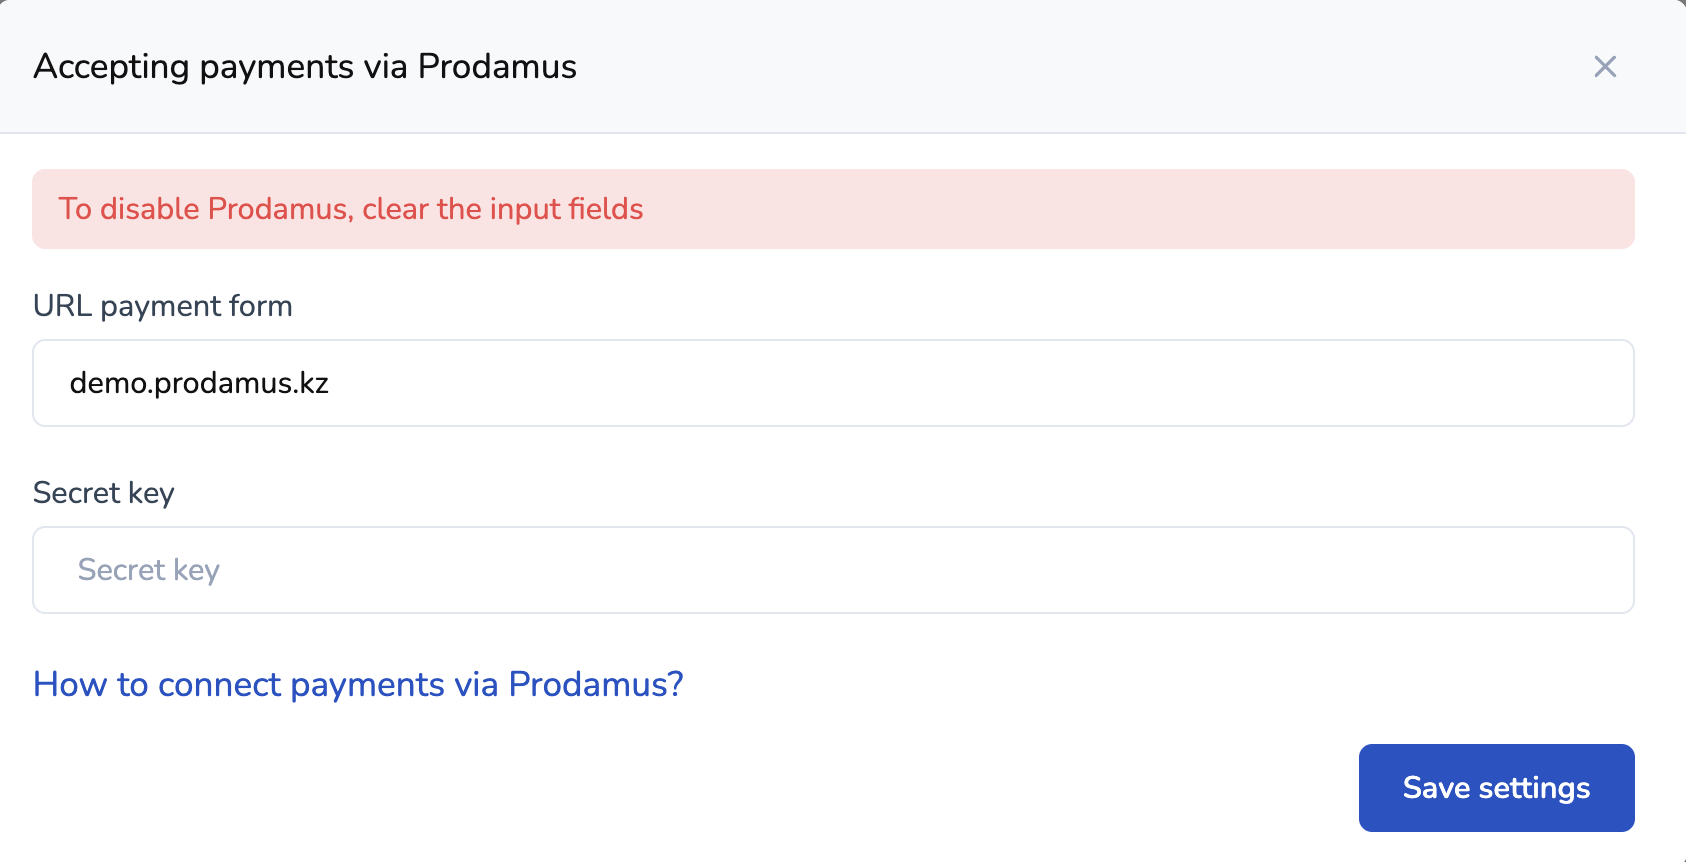Screen dimensions: 1686x862
Task: Click the dialog title "Accepting payments via Prodamus"
Action: click(x=305, y=67)
